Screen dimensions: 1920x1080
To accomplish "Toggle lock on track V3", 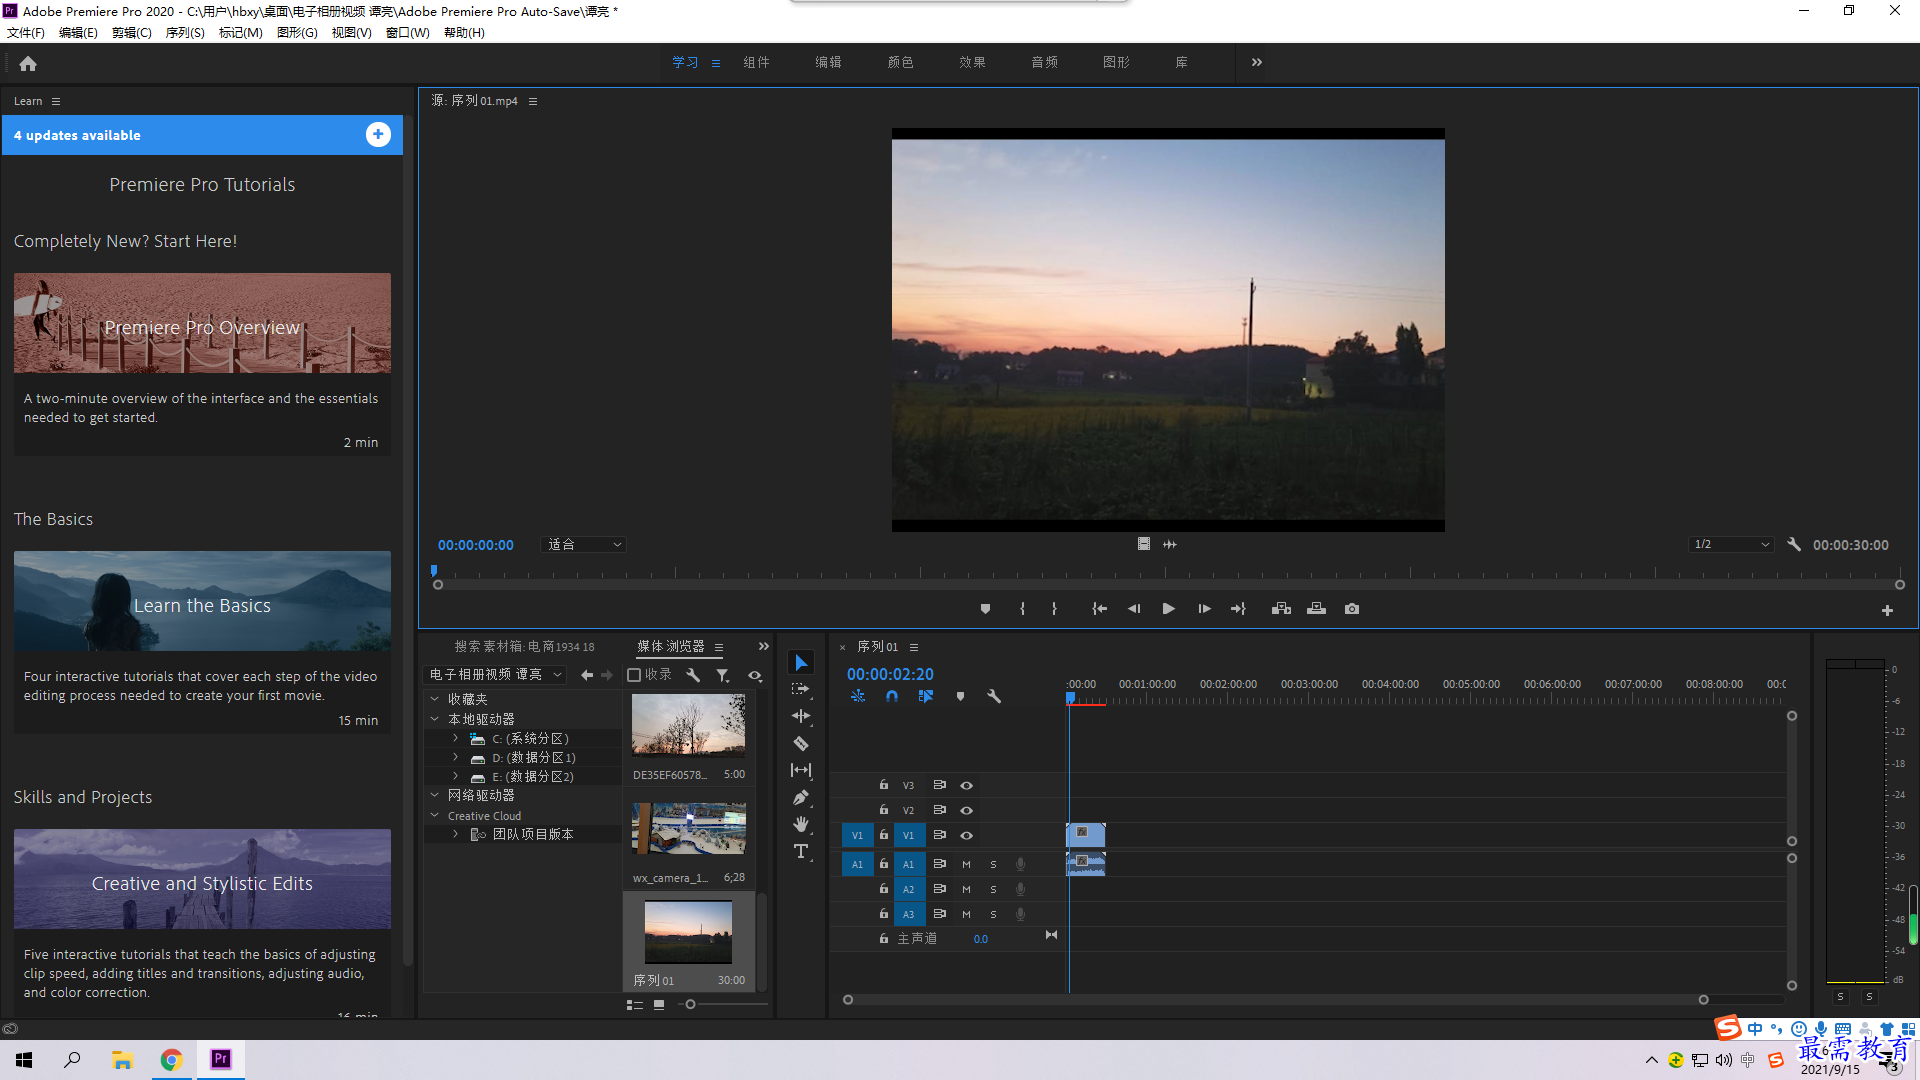I will 884,785.
